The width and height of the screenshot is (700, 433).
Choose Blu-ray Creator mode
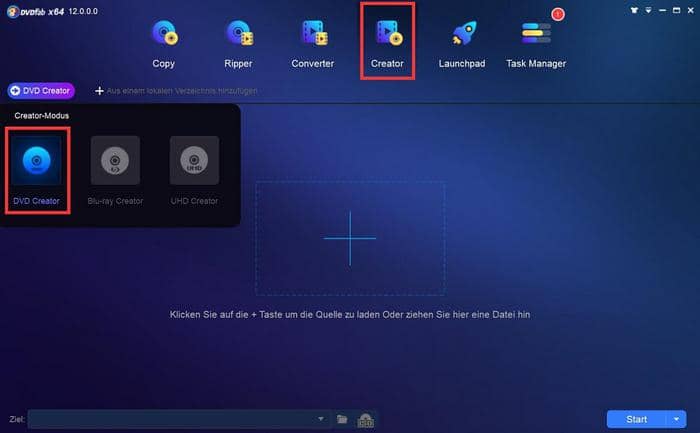coord(115,170)
